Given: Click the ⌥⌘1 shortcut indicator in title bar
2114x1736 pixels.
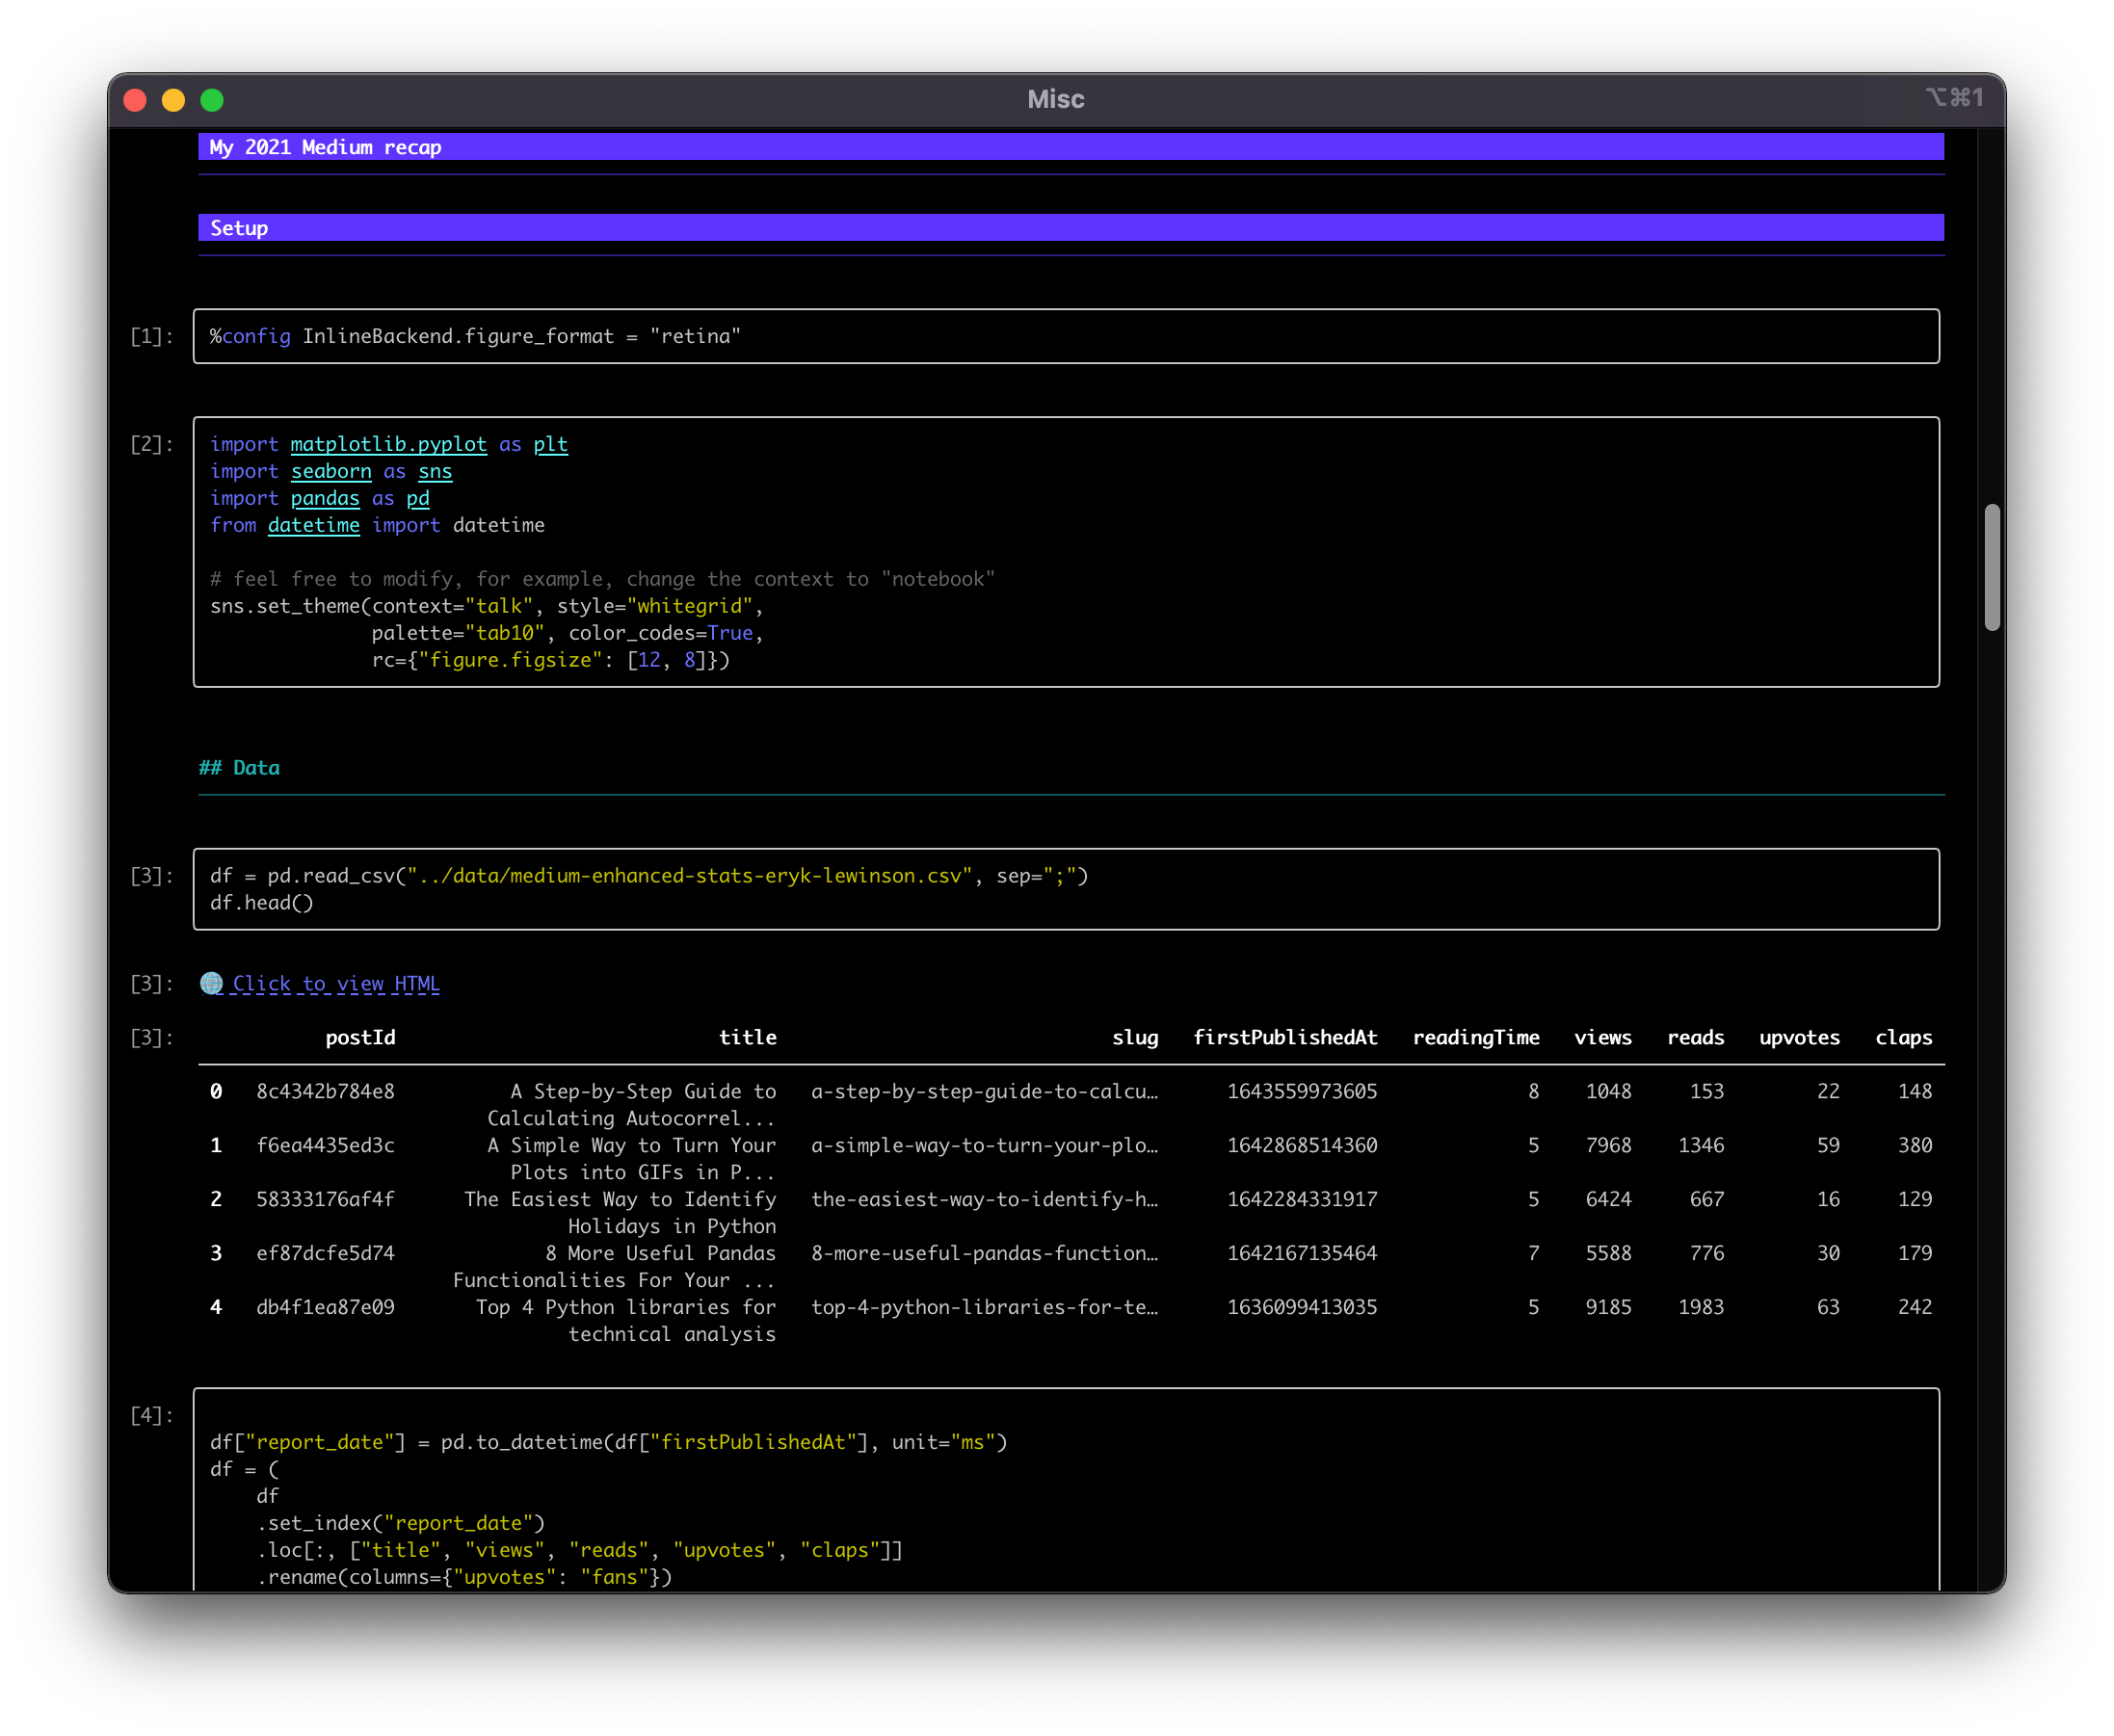Looking at the screenshot, I should coord(1954,97).
